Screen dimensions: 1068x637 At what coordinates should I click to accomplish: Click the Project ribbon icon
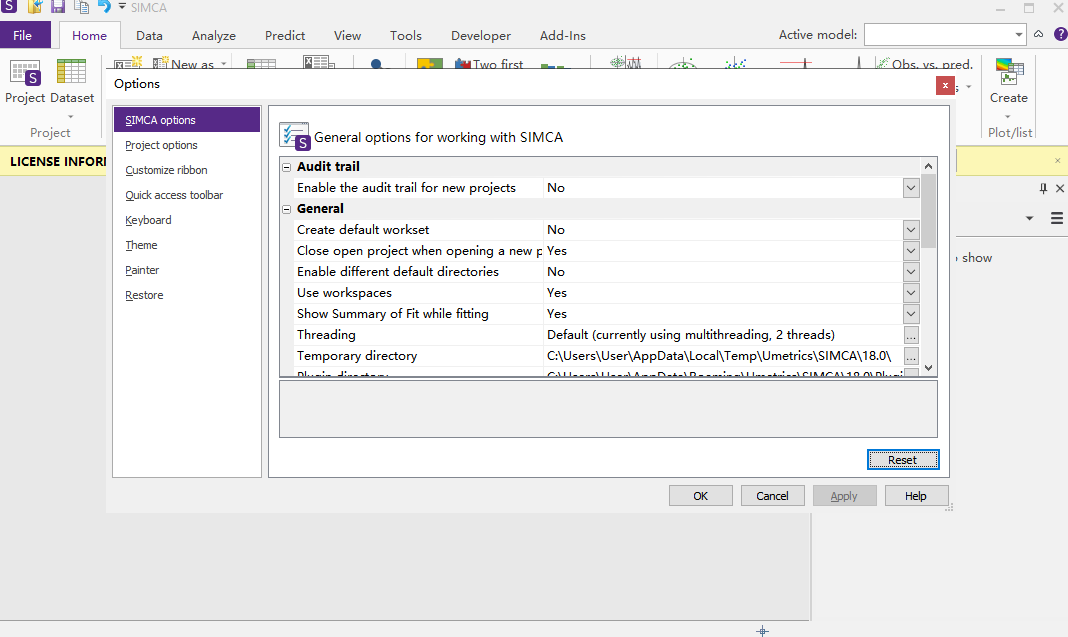point(25,82)
